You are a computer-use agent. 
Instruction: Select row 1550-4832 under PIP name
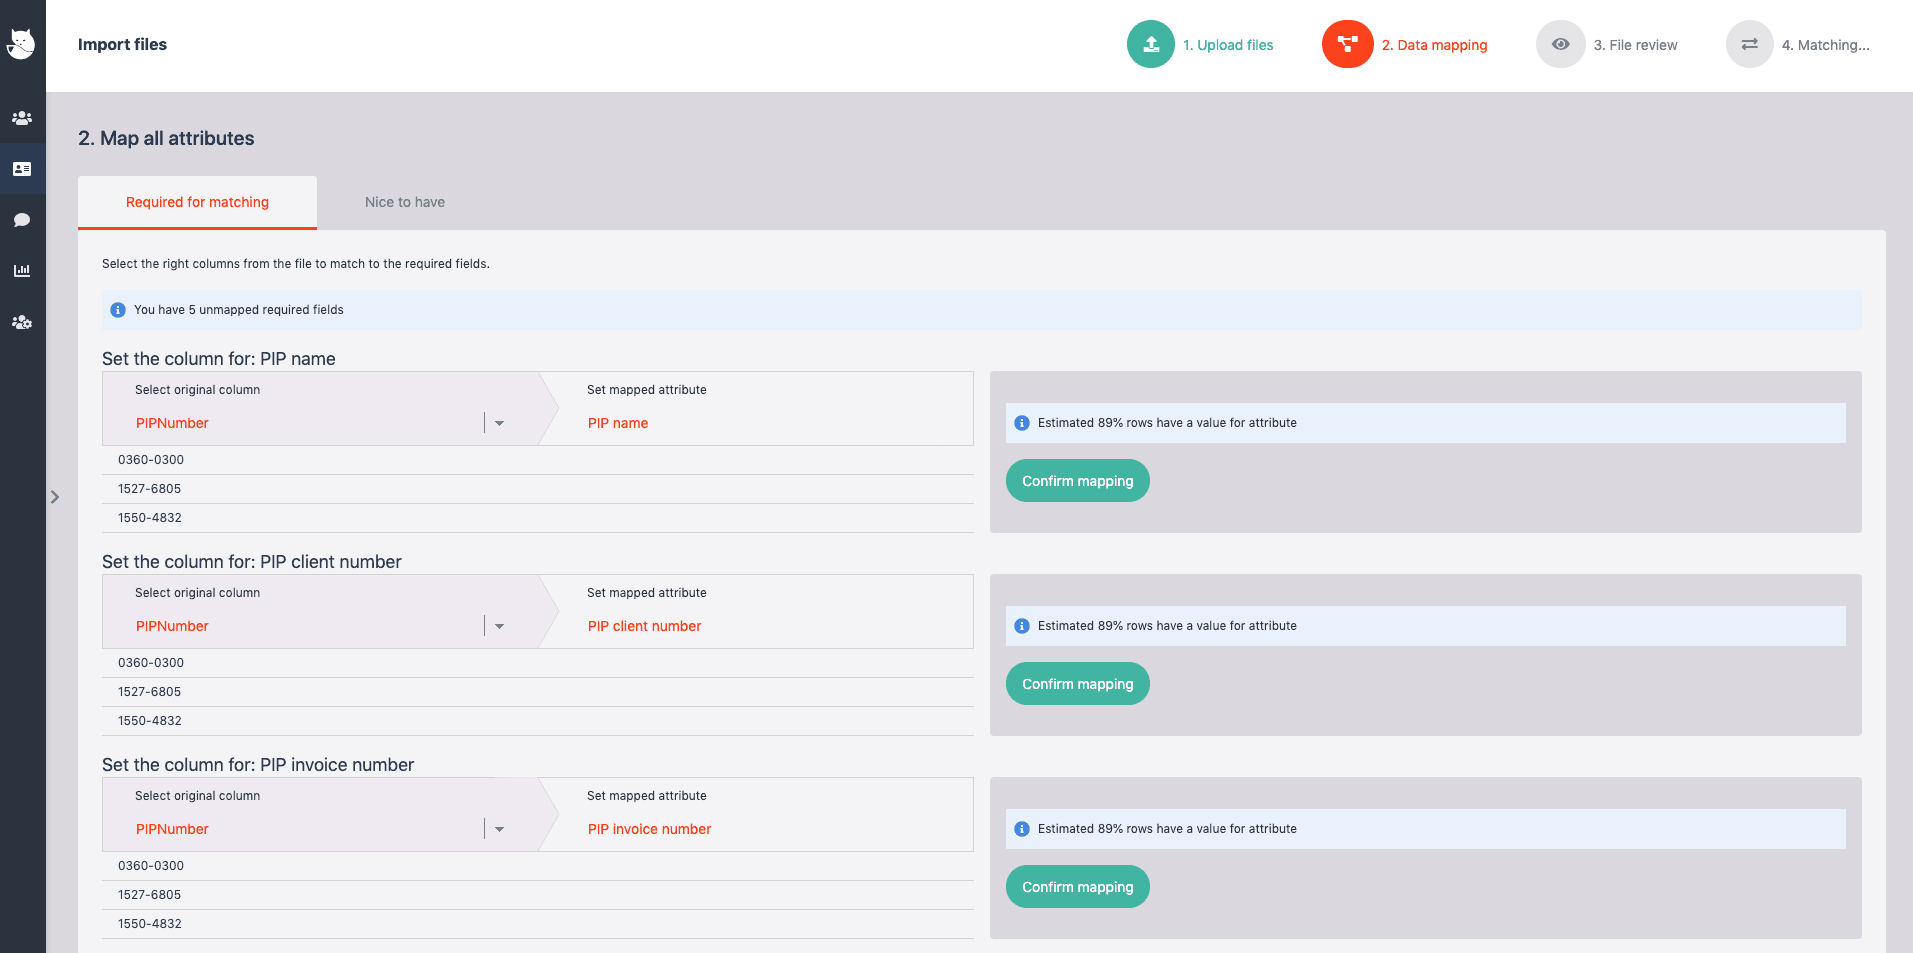tap(538, 518)
